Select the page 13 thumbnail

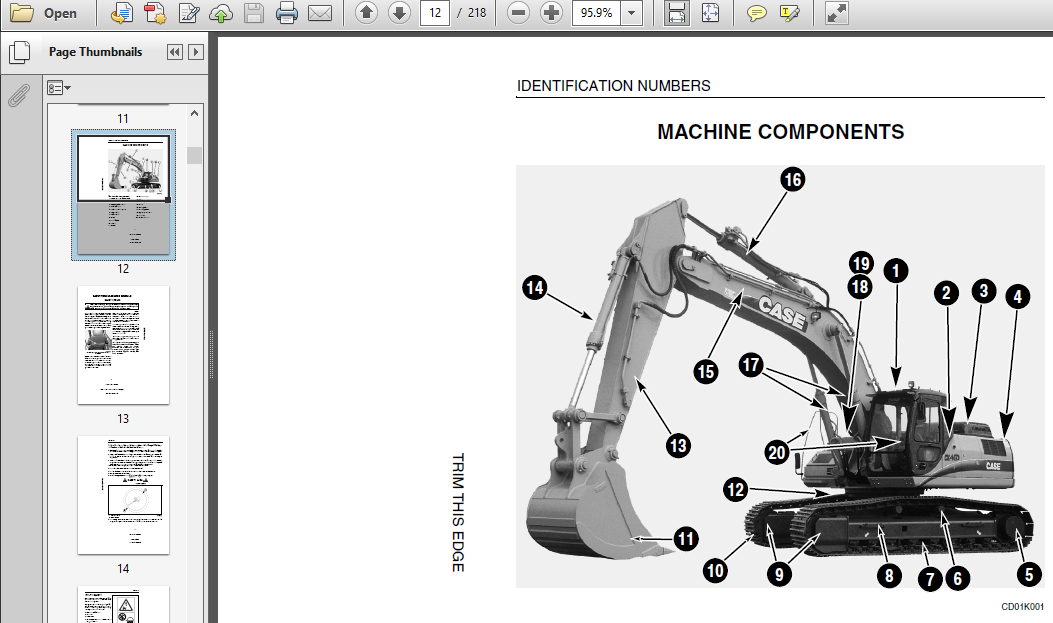pyautogui.click(x=124, y=345)
